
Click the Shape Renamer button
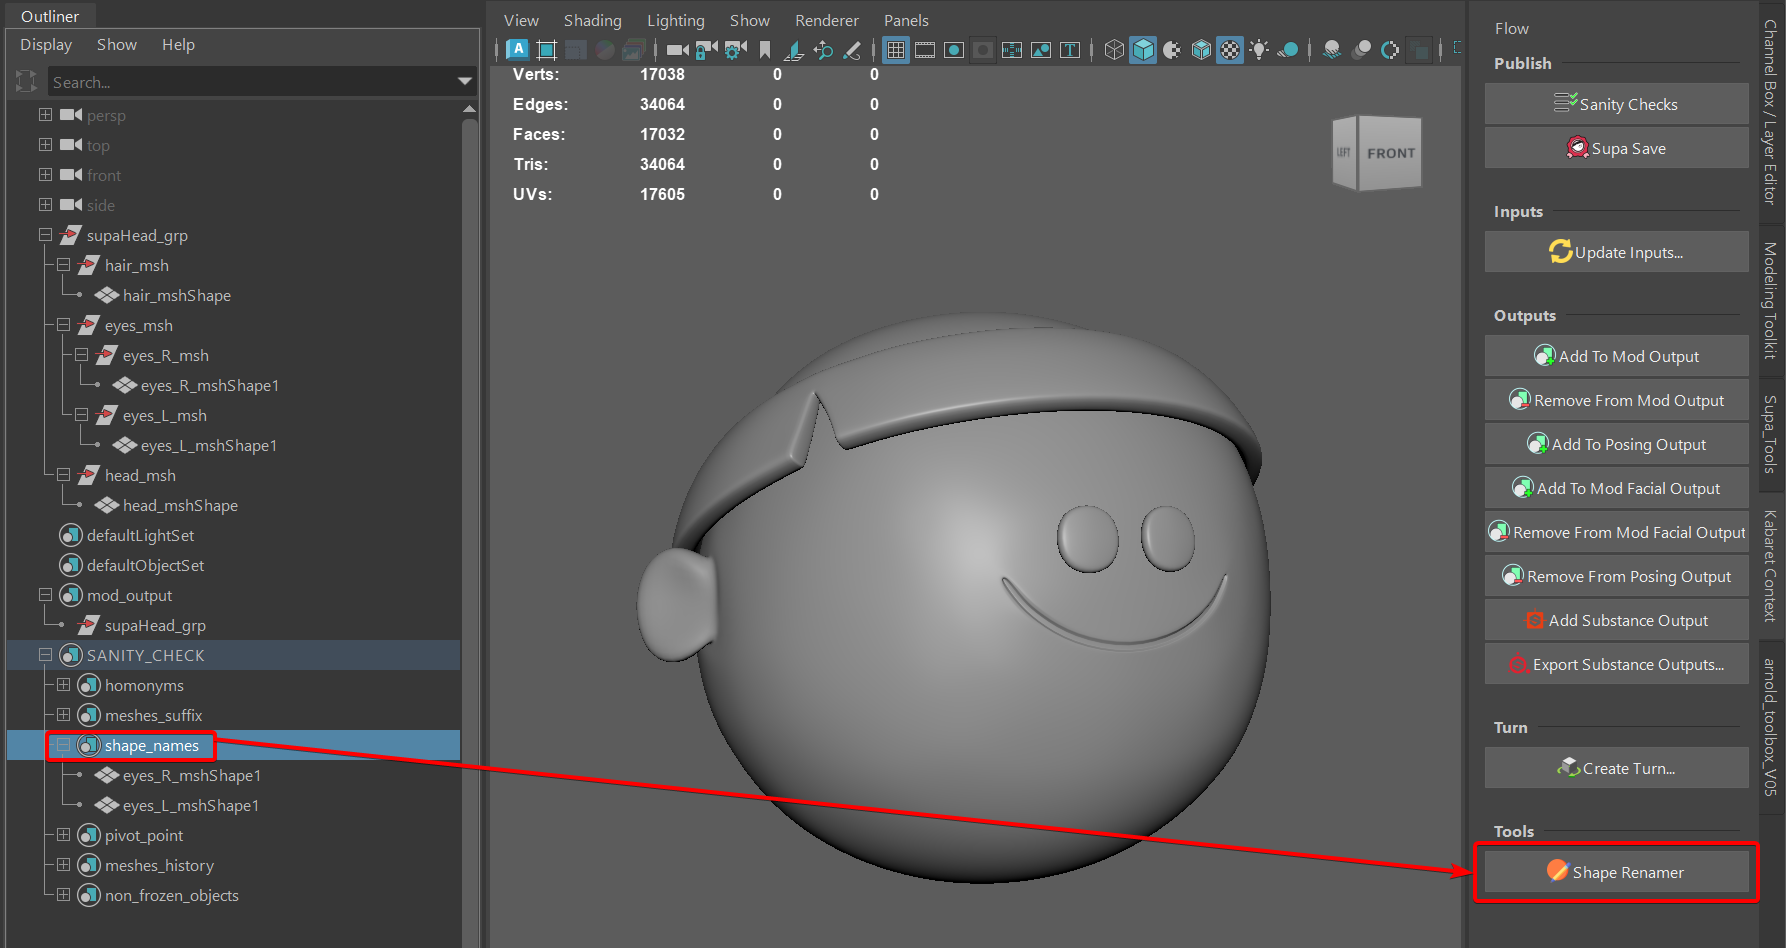pos(1616,872)
